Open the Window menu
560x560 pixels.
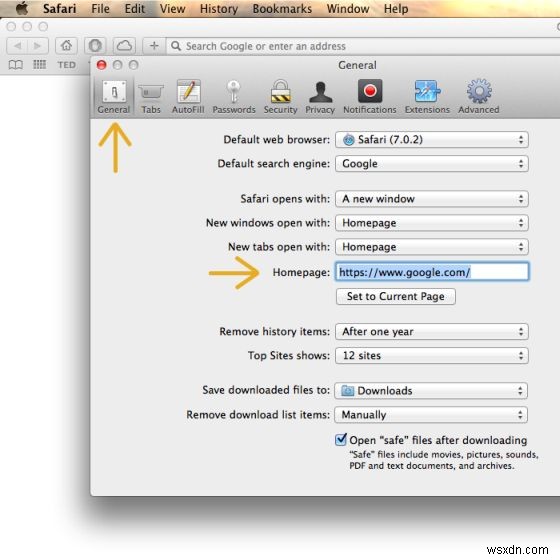click(348, 9)
